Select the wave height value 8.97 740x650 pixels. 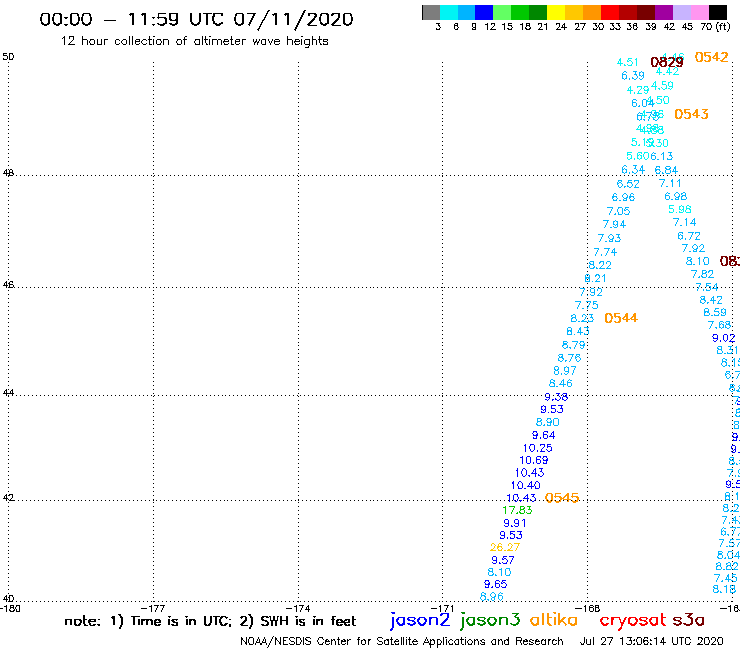(565, 371)
